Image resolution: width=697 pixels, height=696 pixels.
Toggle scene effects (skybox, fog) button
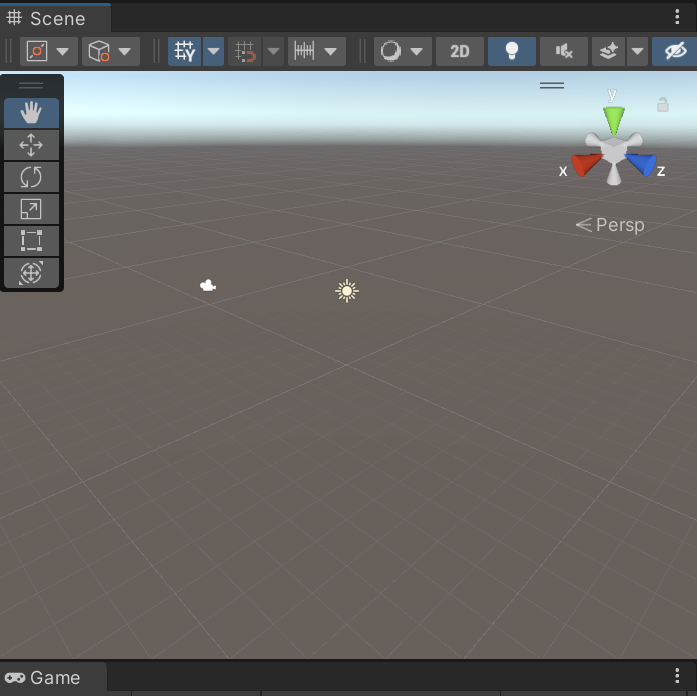pyautogui.click(x=609, y=51)
